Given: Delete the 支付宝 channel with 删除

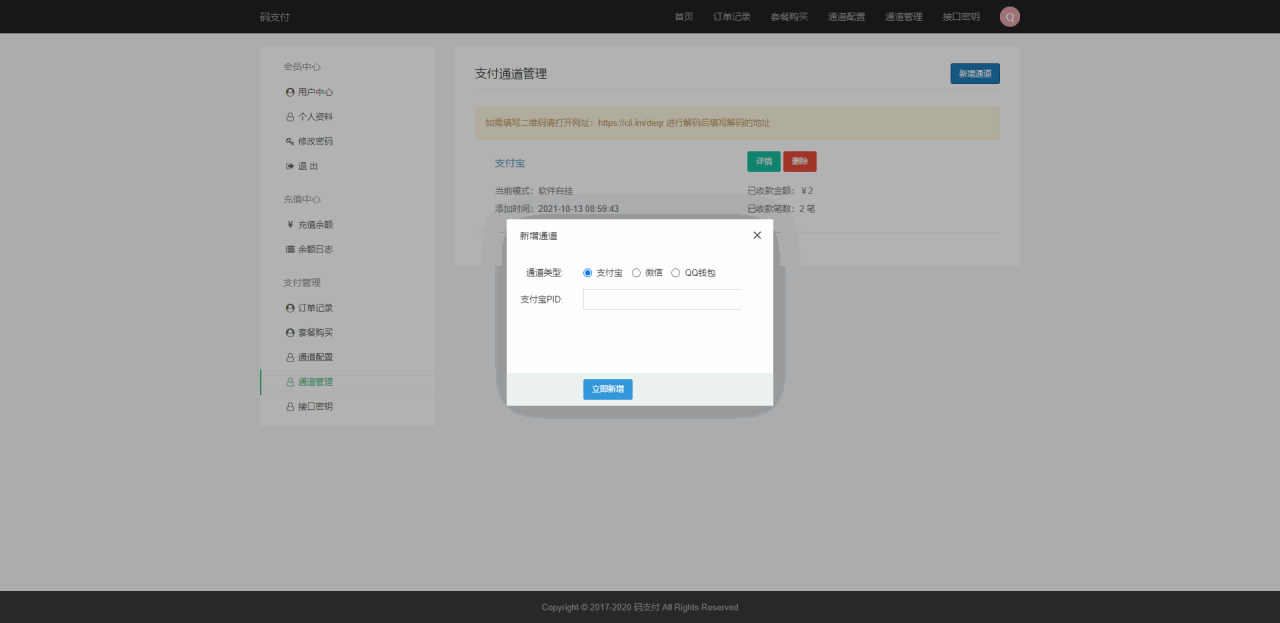Looking at the screenshot, I should coord(800,161).
